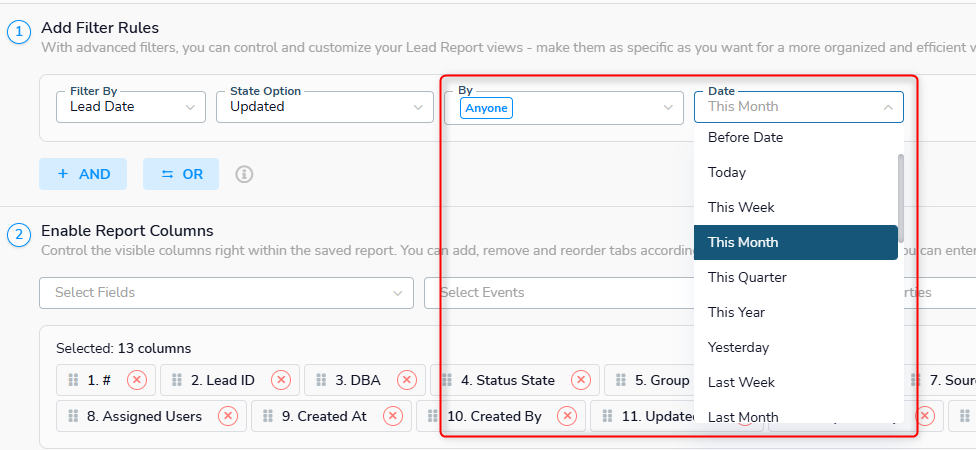Remove the '3. DBA' column
976x450 pixels.
tap(407, 380)
